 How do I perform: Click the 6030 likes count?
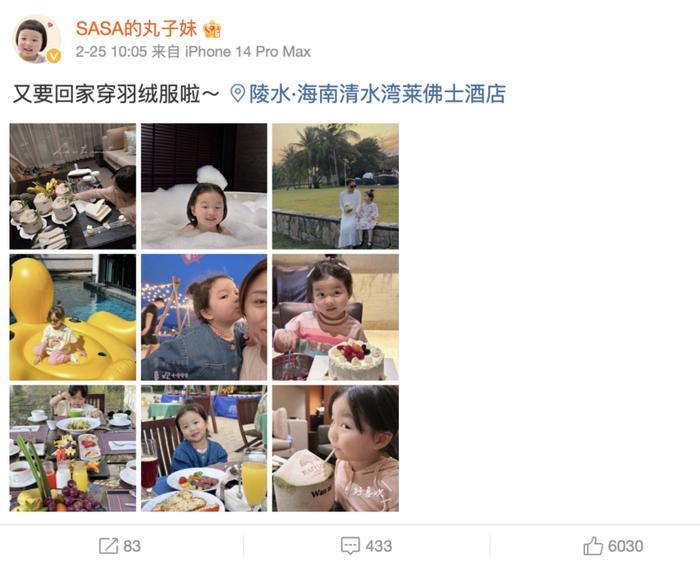coord(625,546)
